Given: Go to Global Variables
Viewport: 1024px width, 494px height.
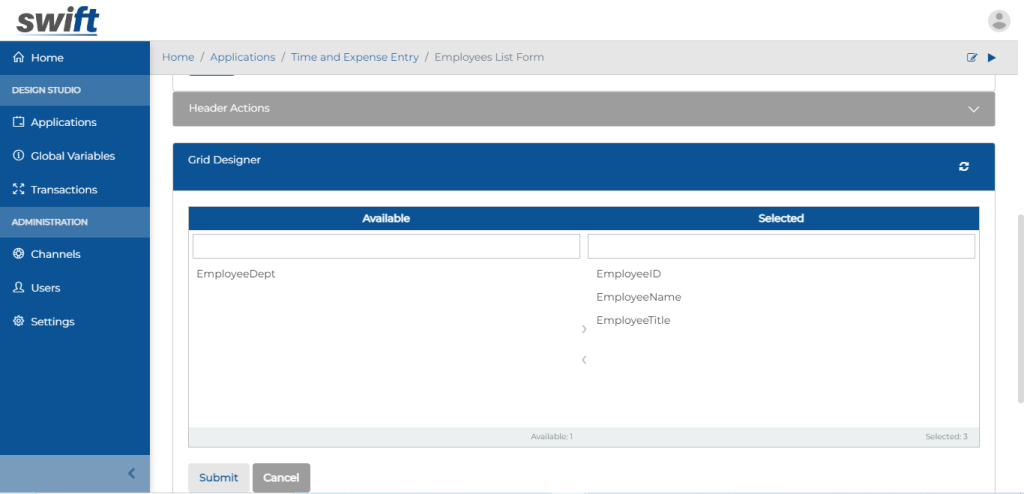Looking at the screenshot, I should [72, 156].
